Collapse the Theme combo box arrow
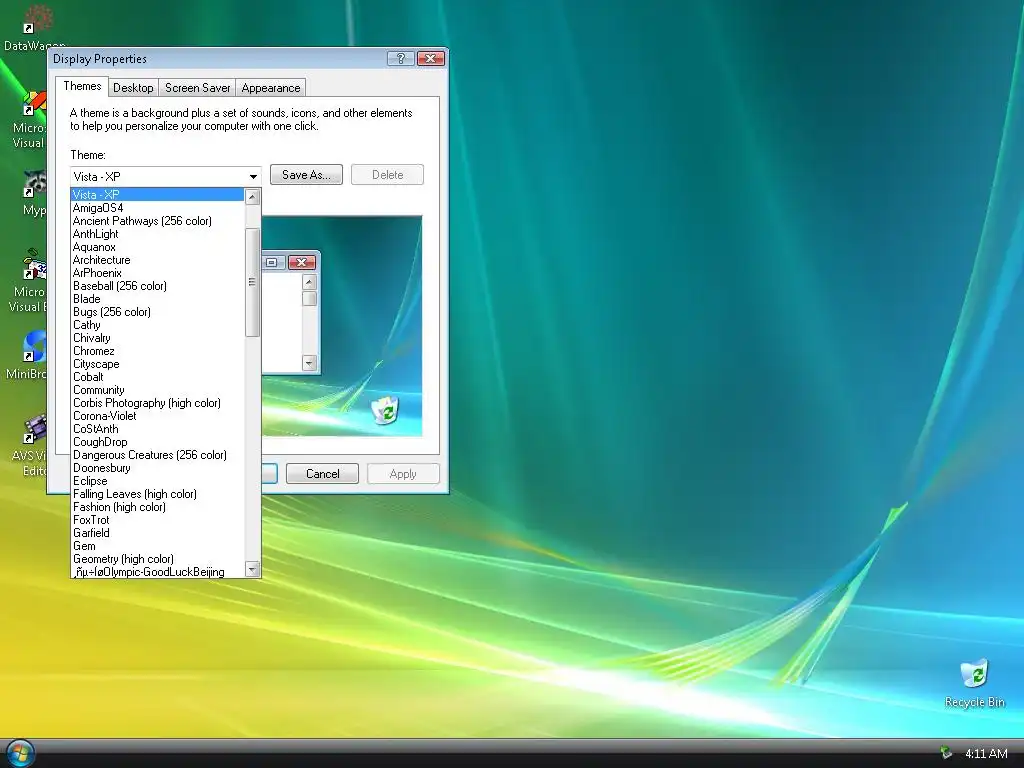1024x768 pixels. (253, 176)
